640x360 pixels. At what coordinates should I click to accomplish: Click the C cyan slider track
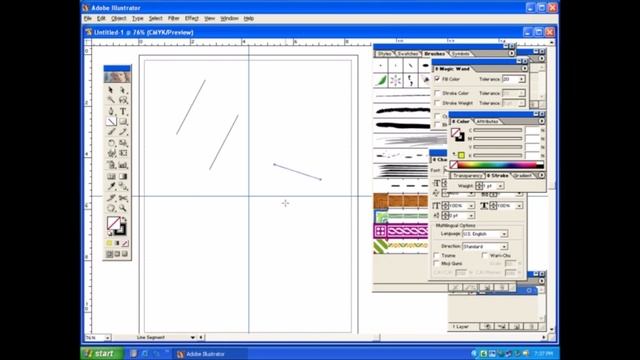pos(498,130)
